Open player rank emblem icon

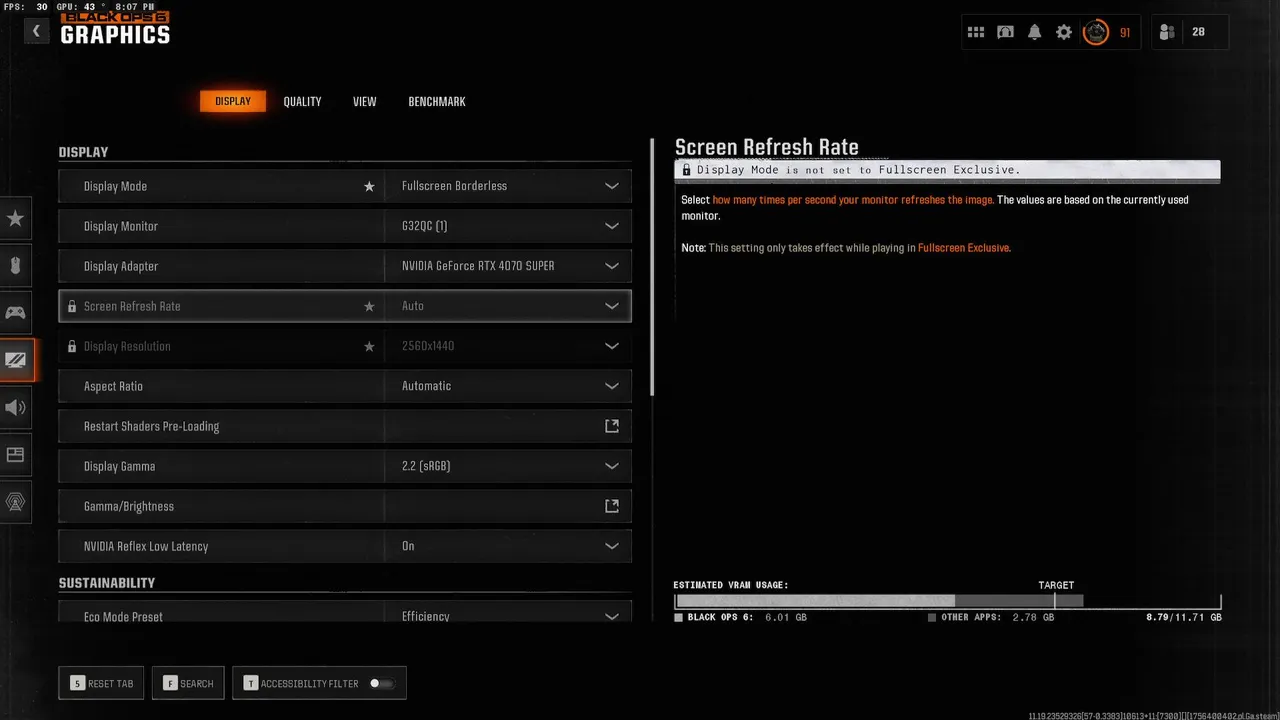pos(1097,32)
